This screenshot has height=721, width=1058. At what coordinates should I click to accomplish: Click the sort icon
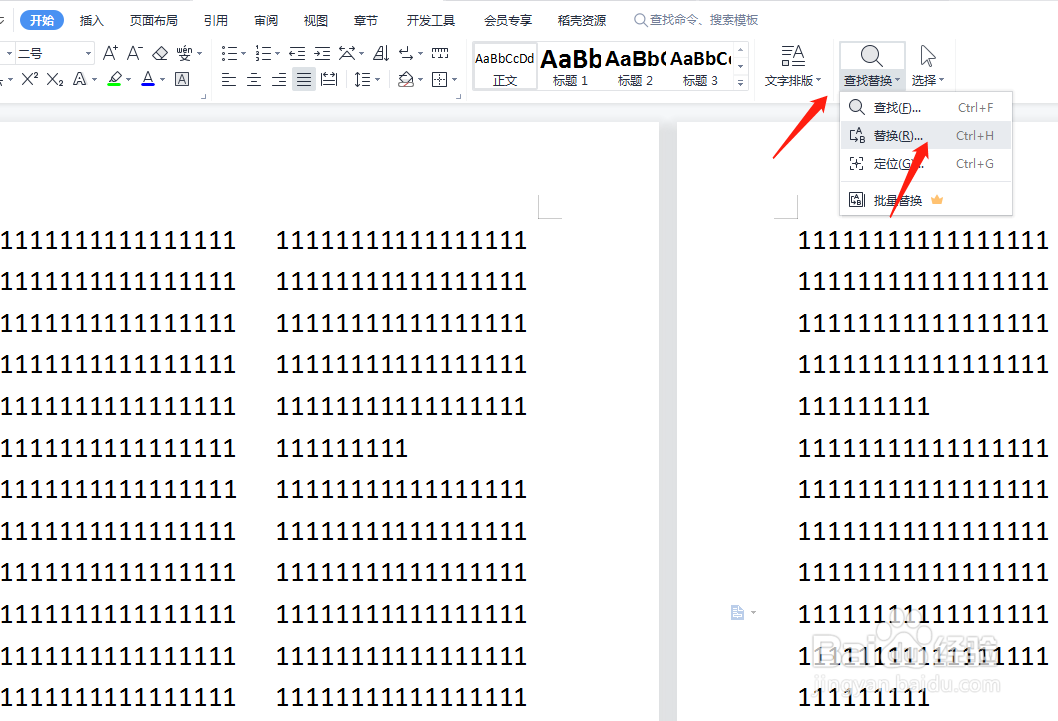click(381, 53)
